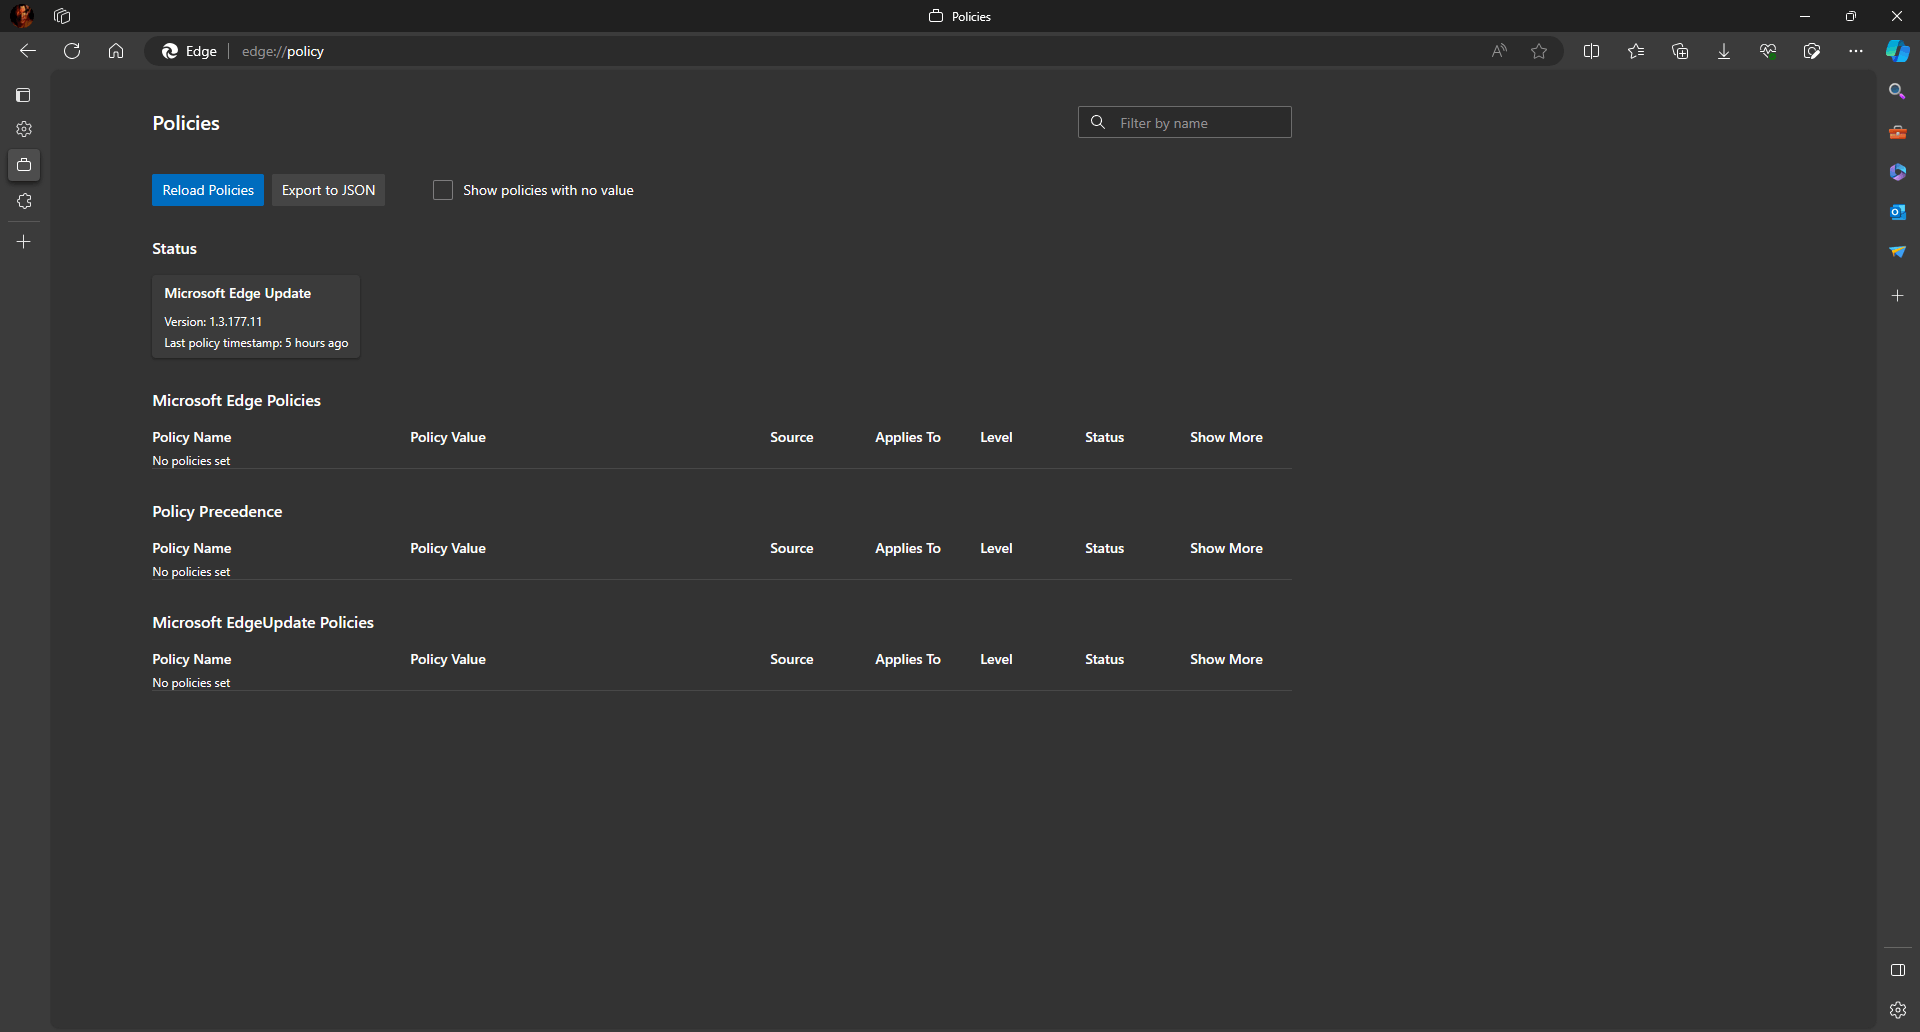This screenshot has height=1032, width=1920.
Task: Click the Microsoft EdgeUpdate Policies section heading
Action: click(263, 622)
